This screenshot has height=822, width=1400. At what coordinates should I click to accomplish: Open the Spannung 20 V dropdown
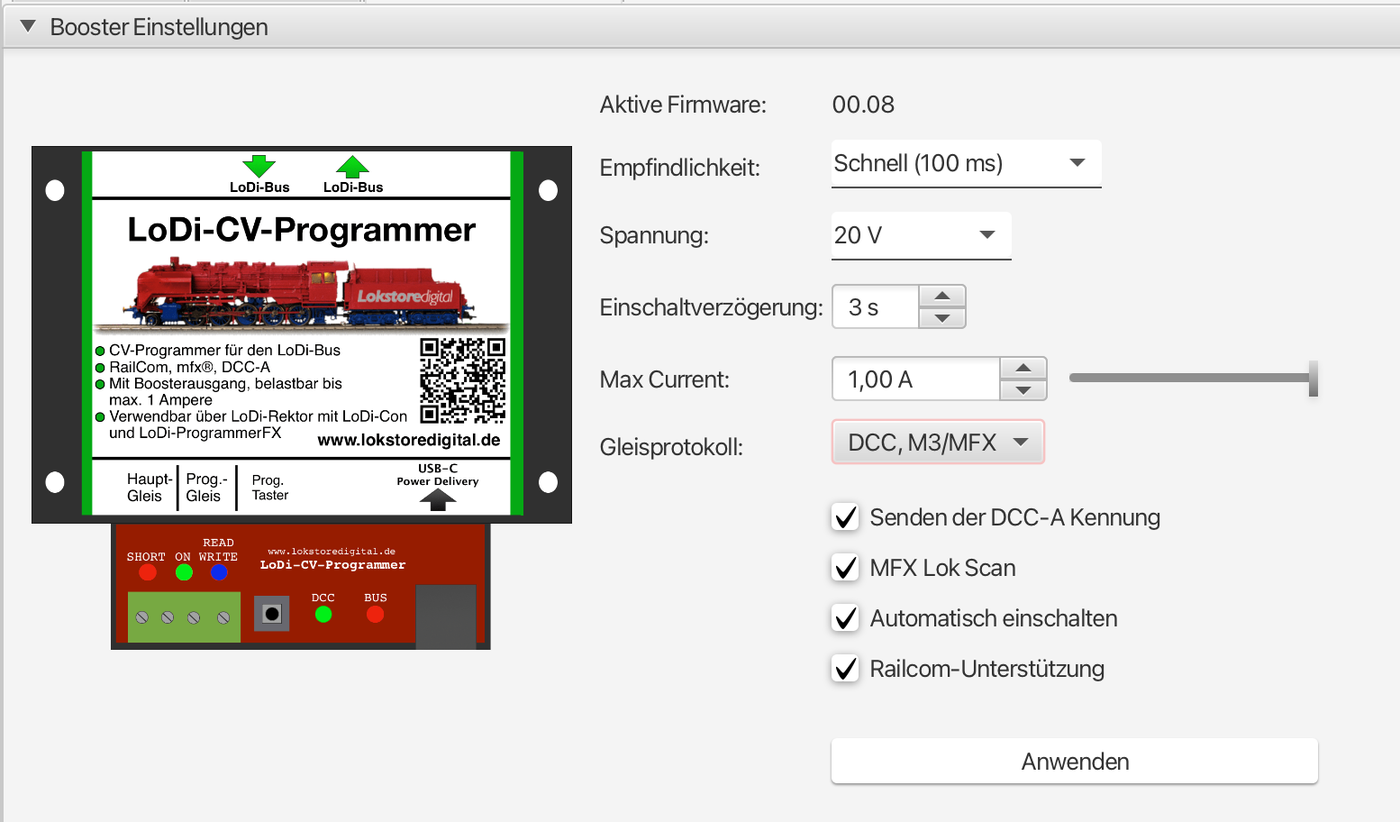pyautogui.click(x=921, y=235)
